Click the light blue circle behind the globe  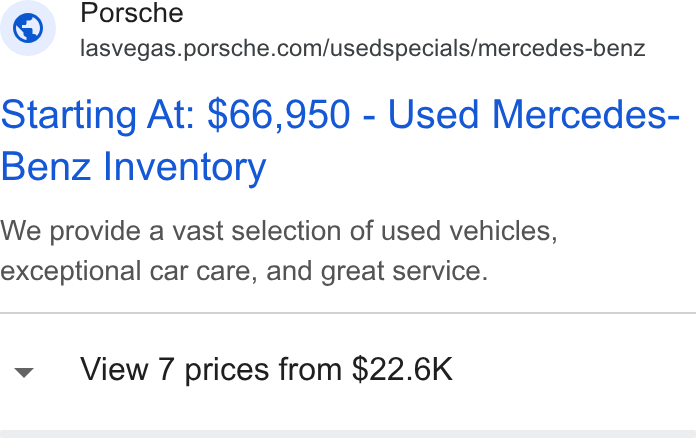tap(28, 28)
